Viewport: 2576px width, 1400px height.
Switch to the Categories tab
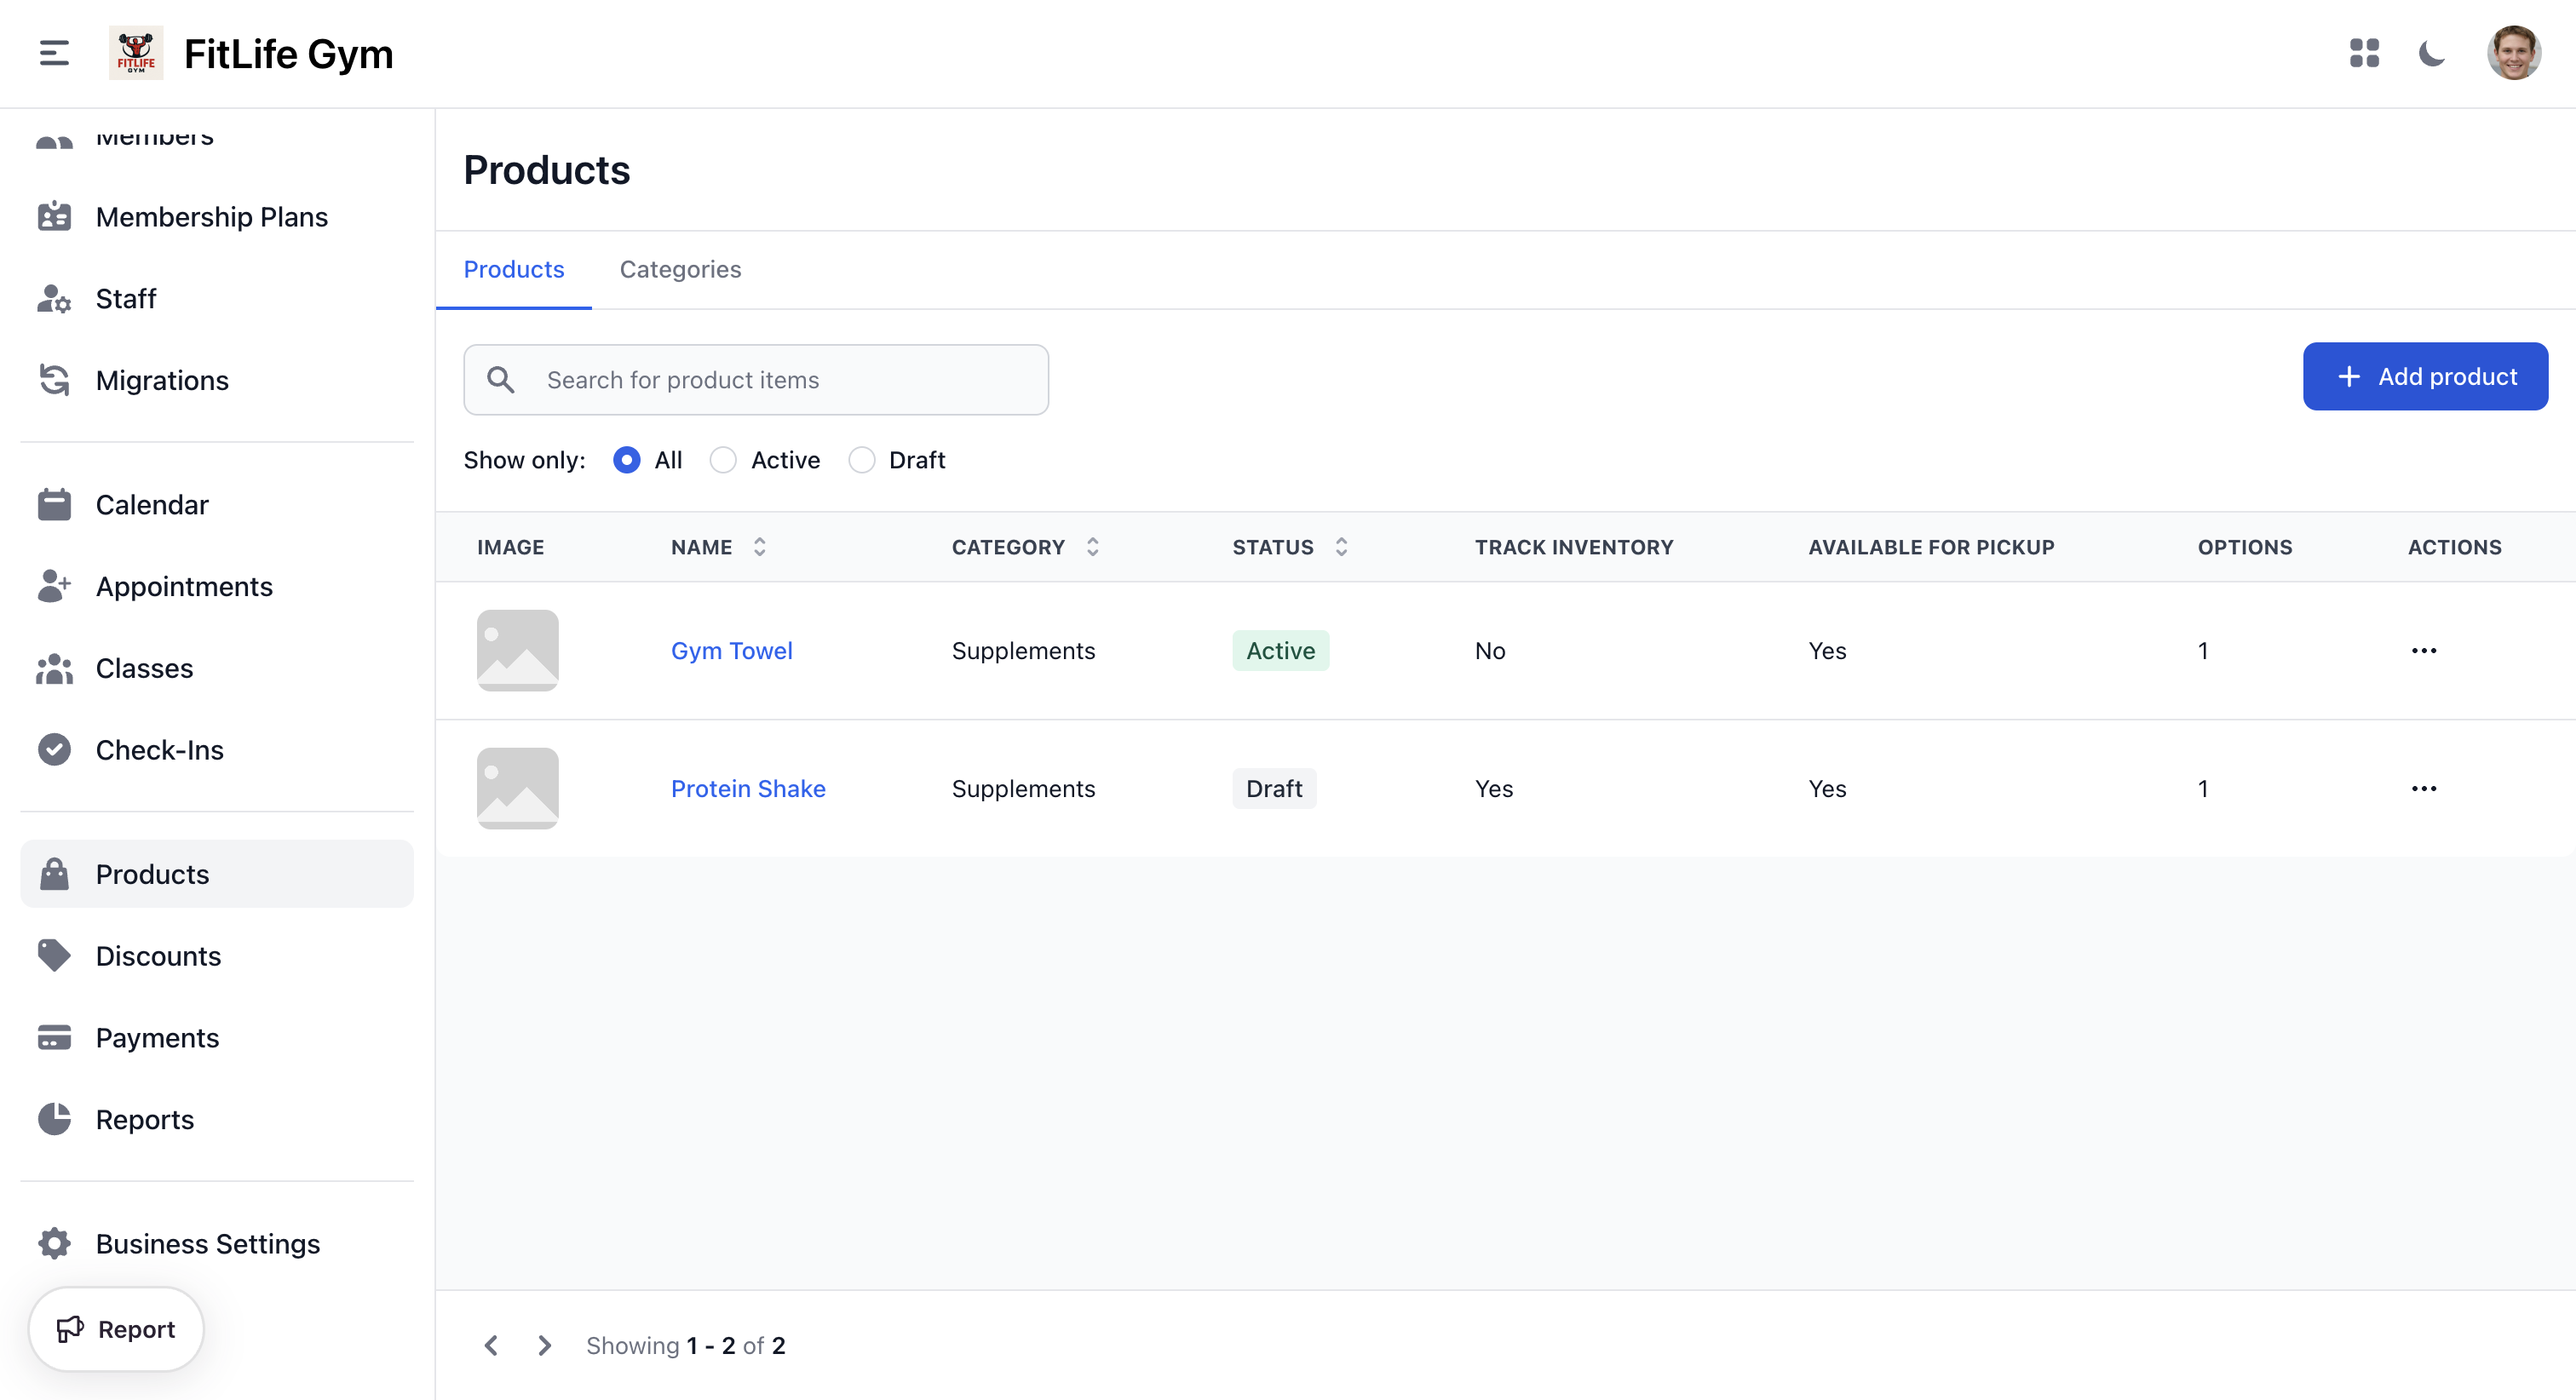click(x=680, y=269)
